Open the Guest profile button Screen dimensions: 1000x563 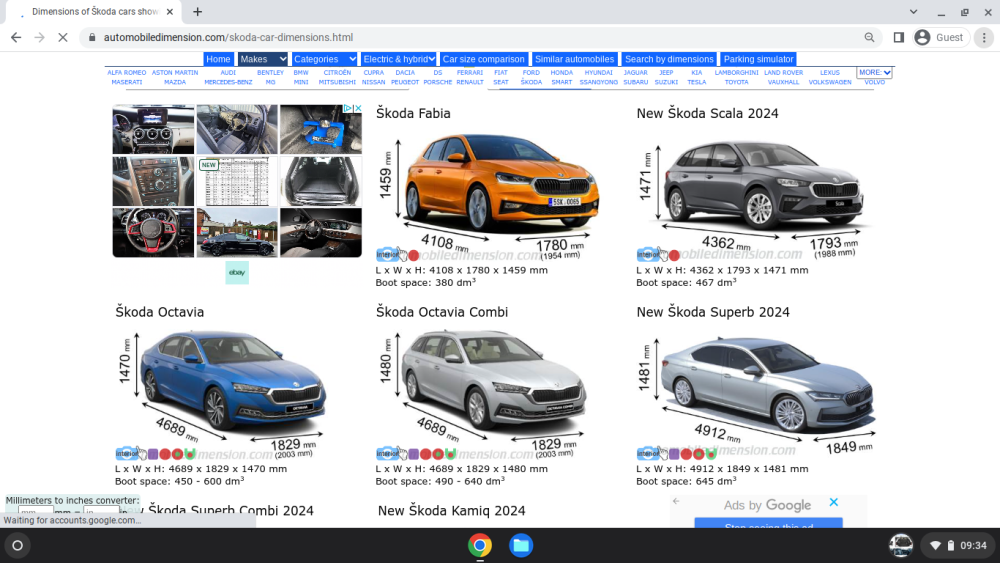click(x=941, y=38)
